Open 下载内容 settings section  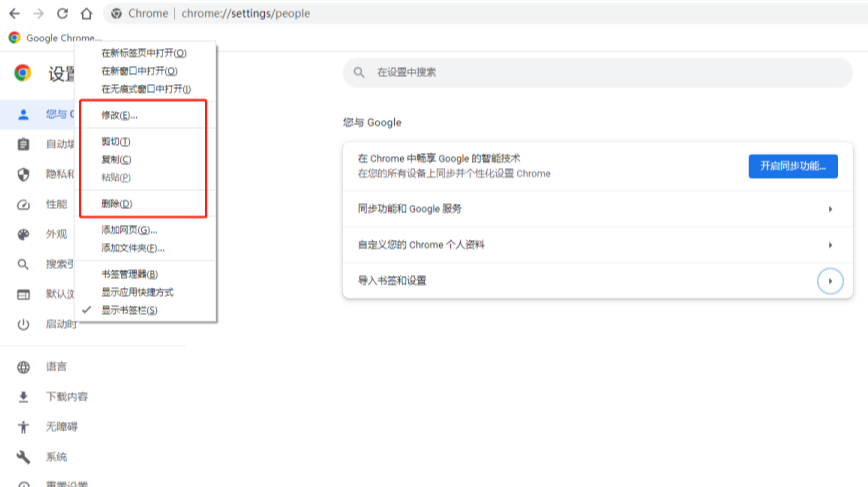click(66, 397)
